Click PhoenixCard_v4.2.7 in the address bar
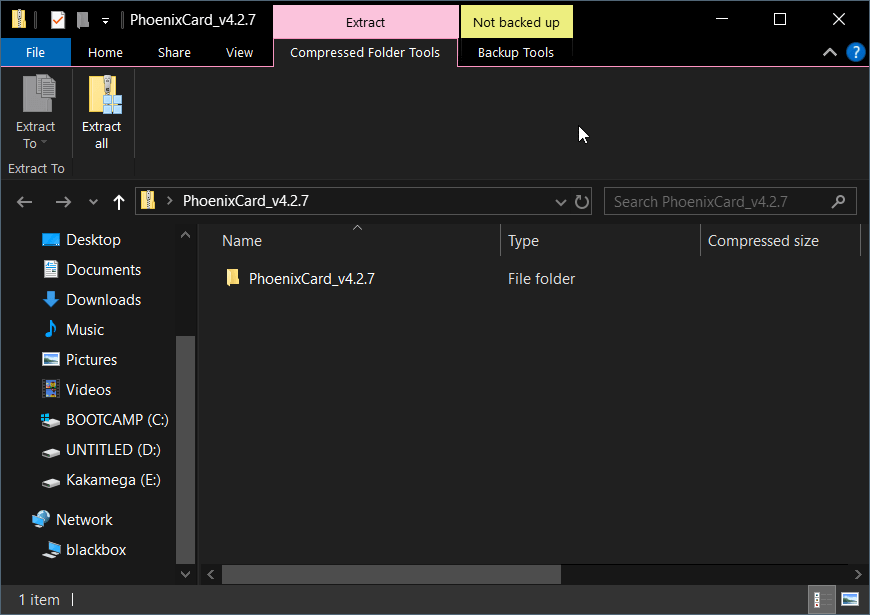Image resolution: width=870 pixels, height=615 pixels. click(x=246, y=201)
